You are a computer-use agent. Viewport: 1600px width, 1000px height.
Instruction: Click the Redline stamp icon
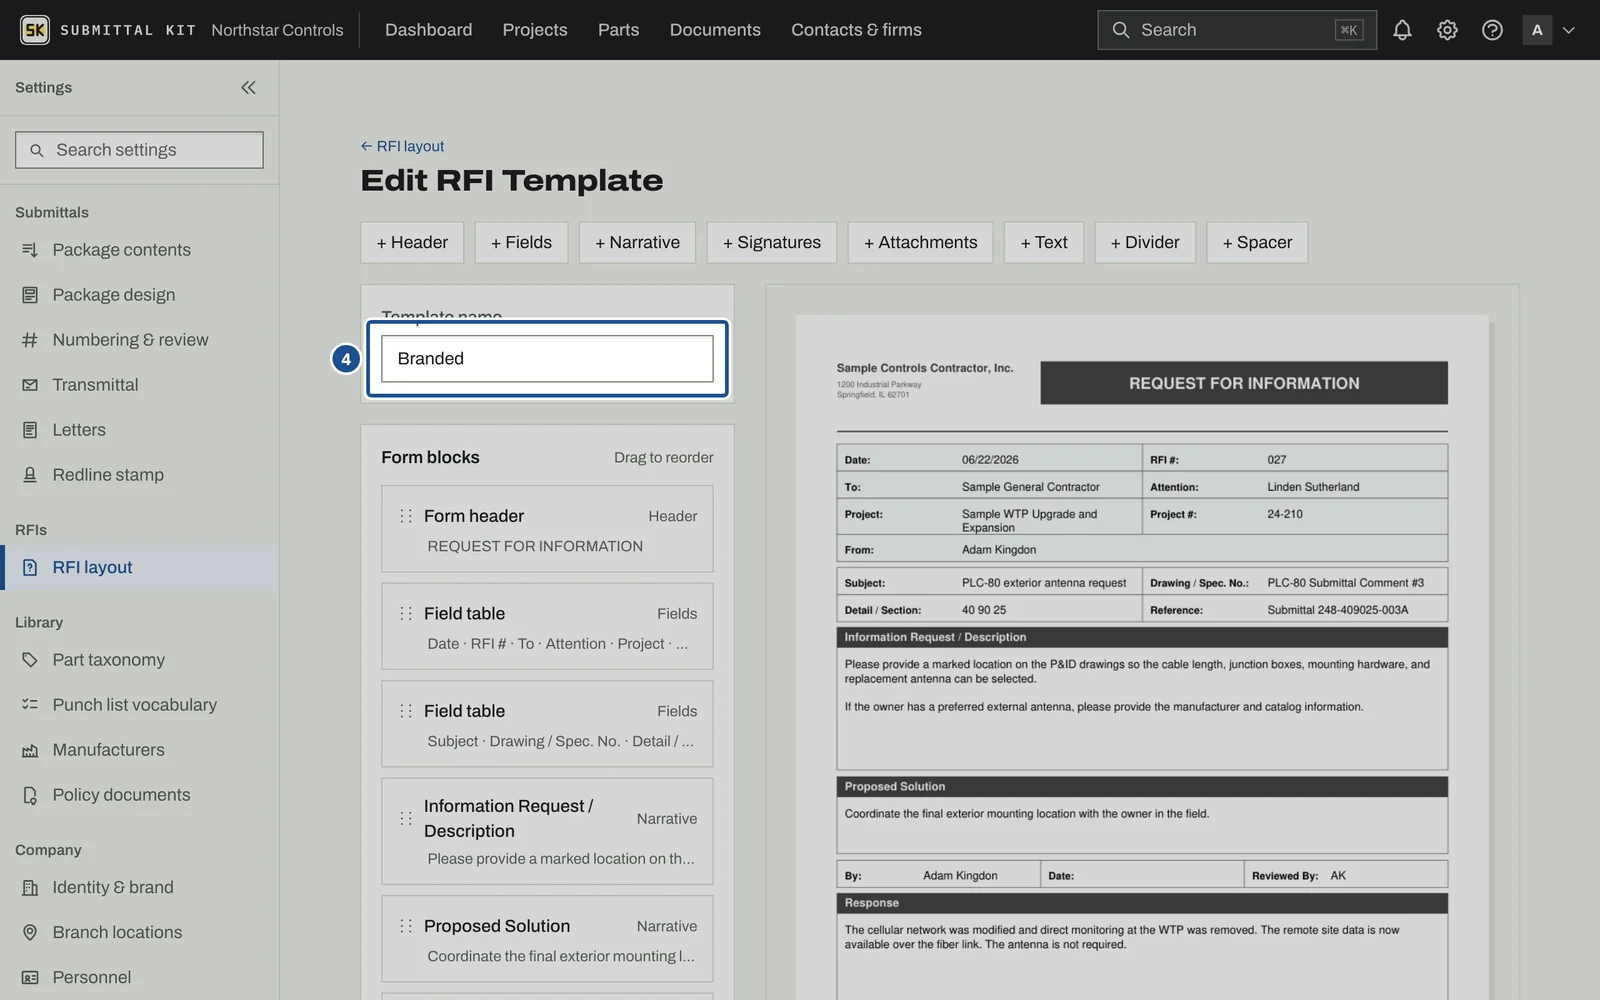click(30, 475)
